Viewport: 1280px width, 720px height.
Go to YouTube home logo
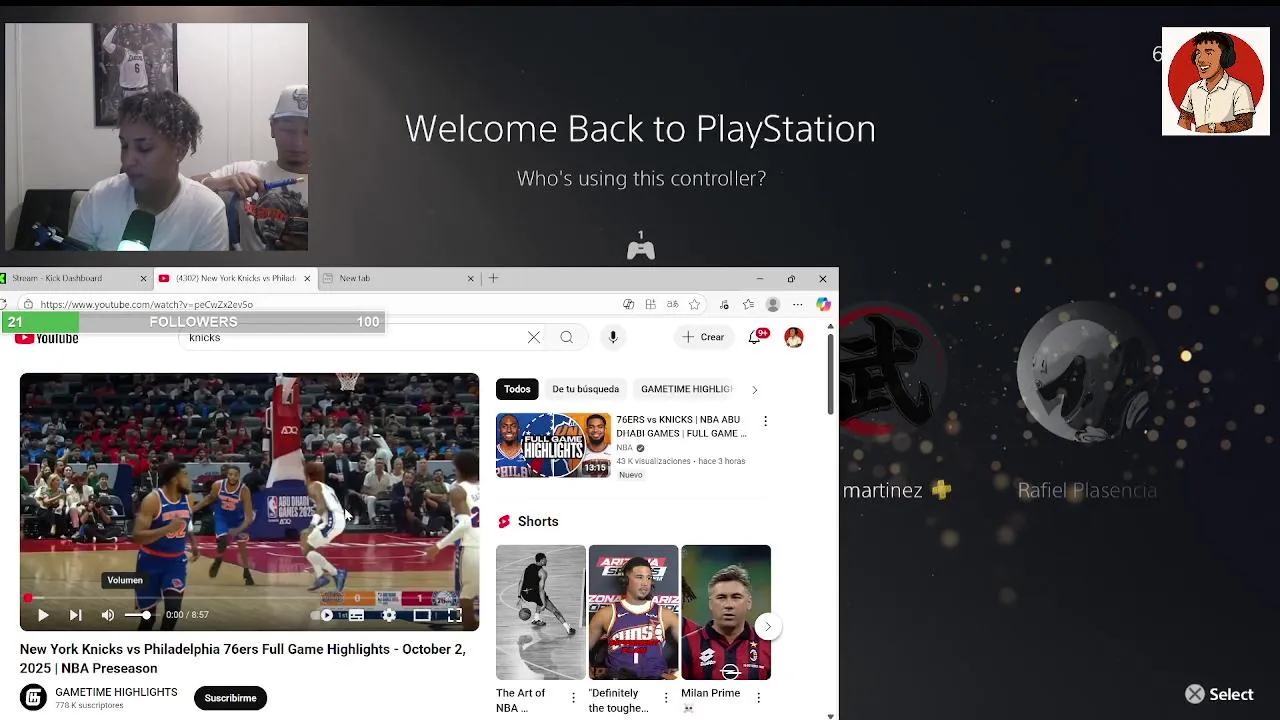tap(47, 338)
